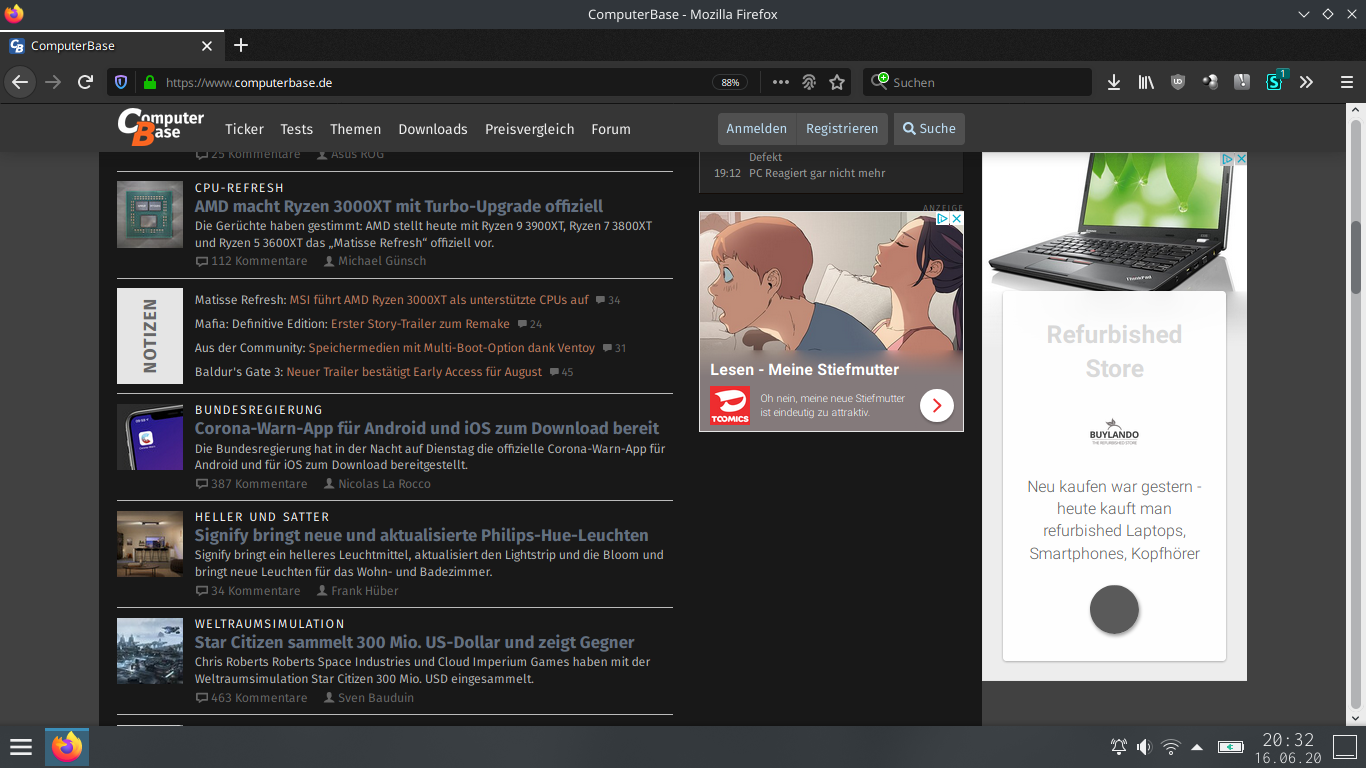Open the Downloads panel in Firefox

1114,82
